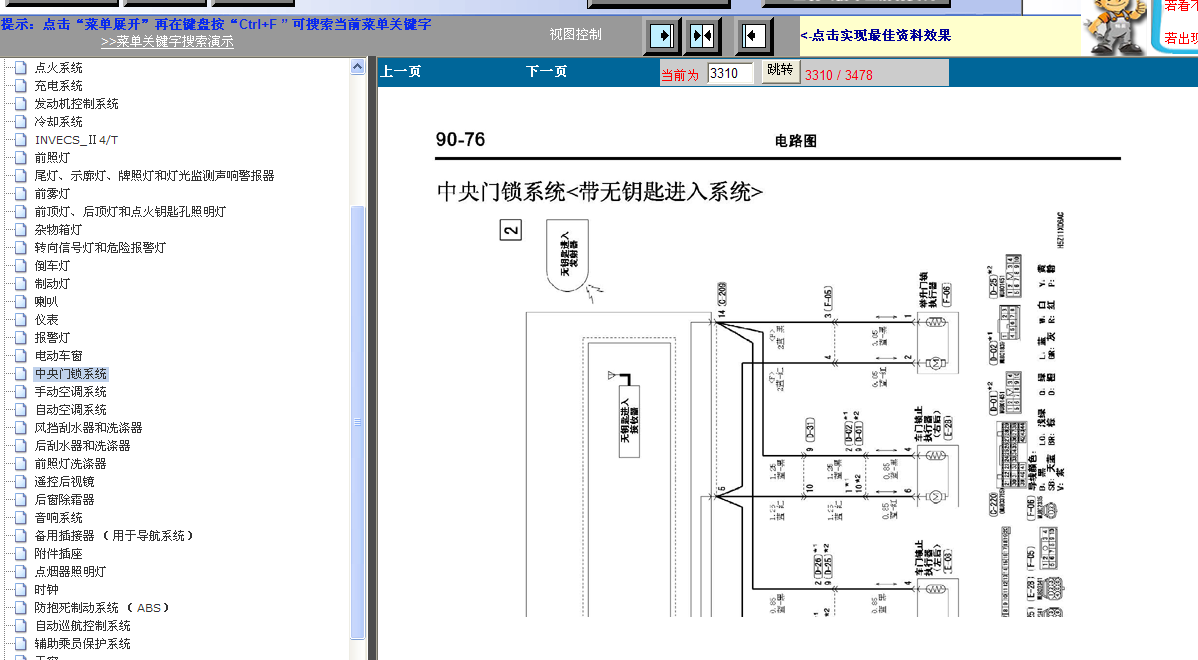Select 仪表 in the tree
This screenshot has height=660, width=1198.
pos(46,320)
